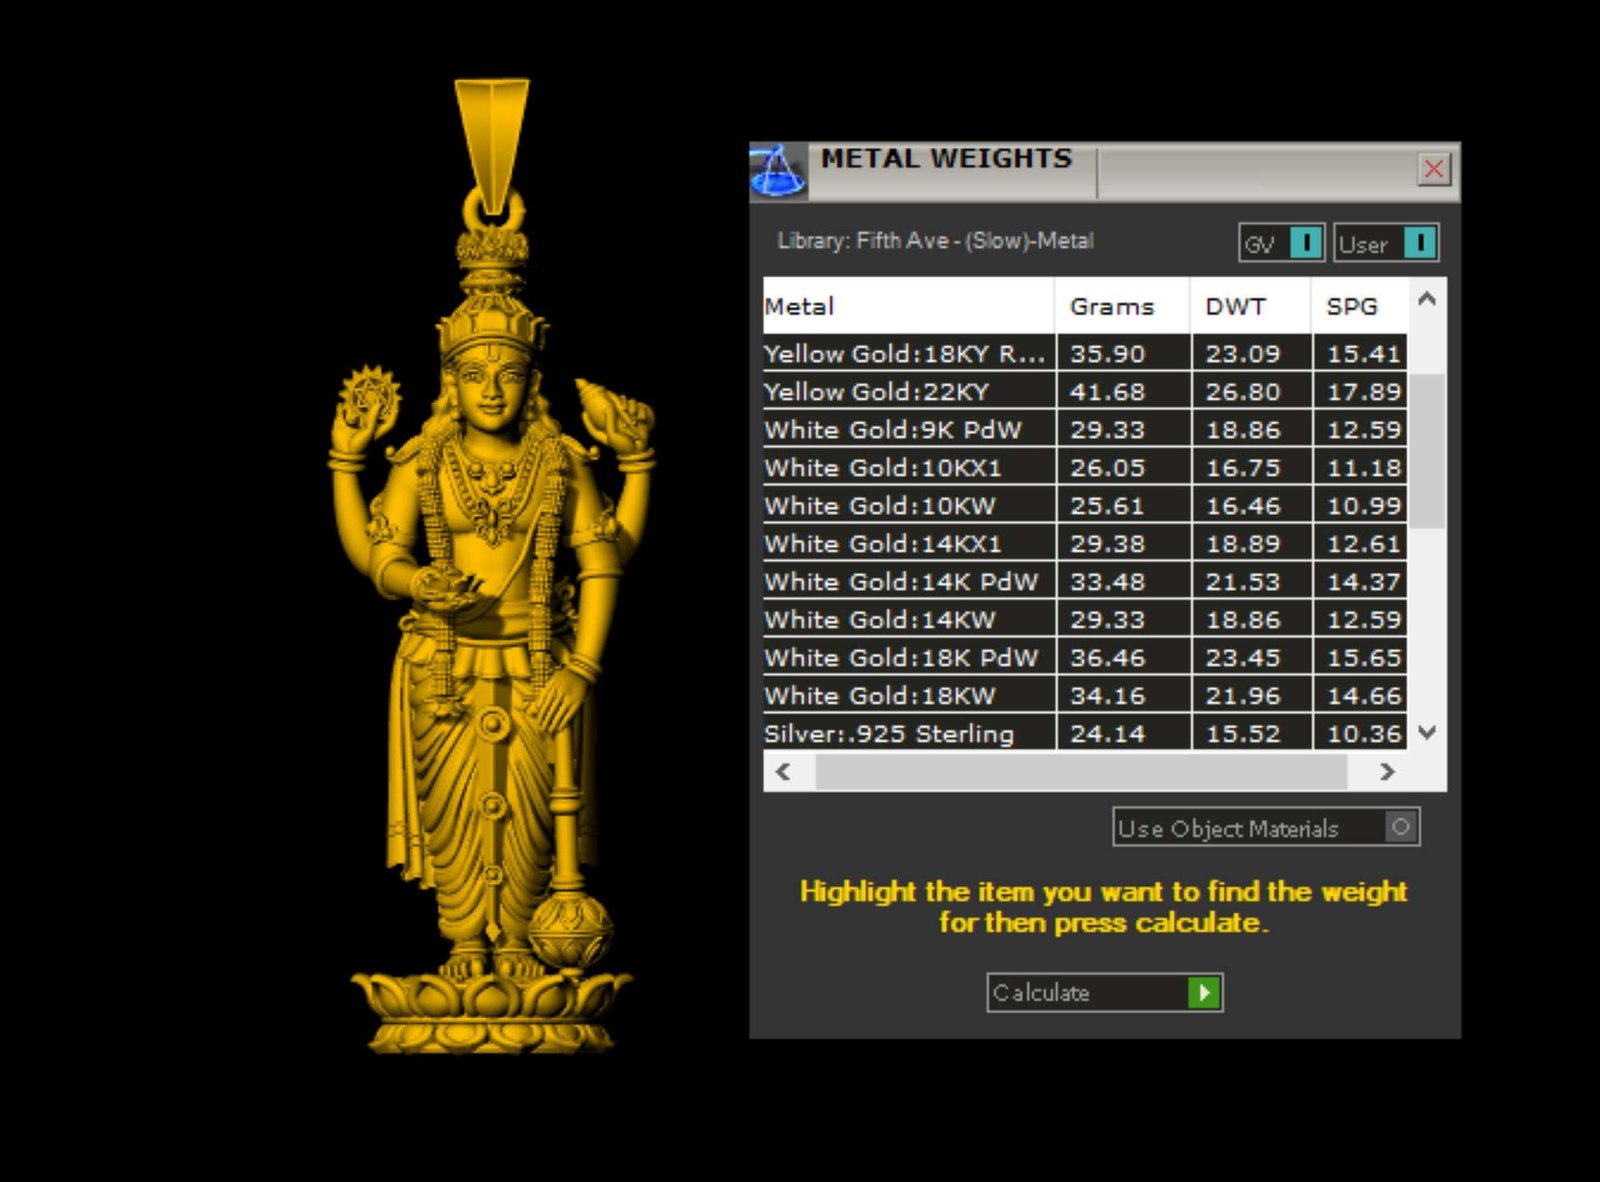Click horizontal scrollbar left arrow

[x=783, y=772]
